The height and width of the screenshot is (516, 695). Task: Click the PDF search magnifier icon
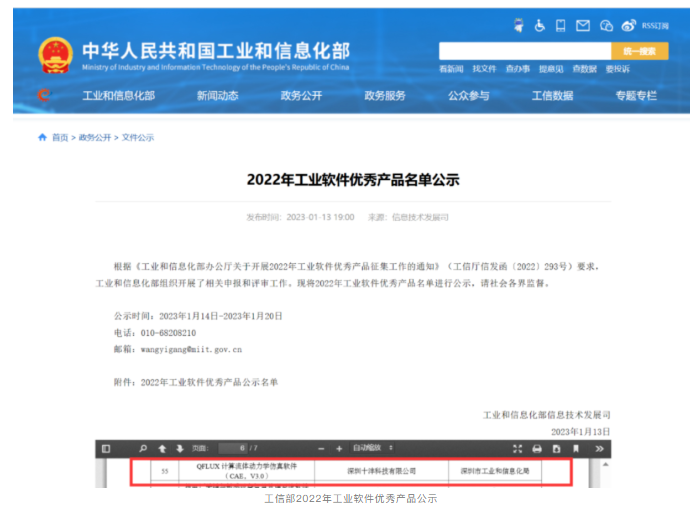(x=143, y=448)
